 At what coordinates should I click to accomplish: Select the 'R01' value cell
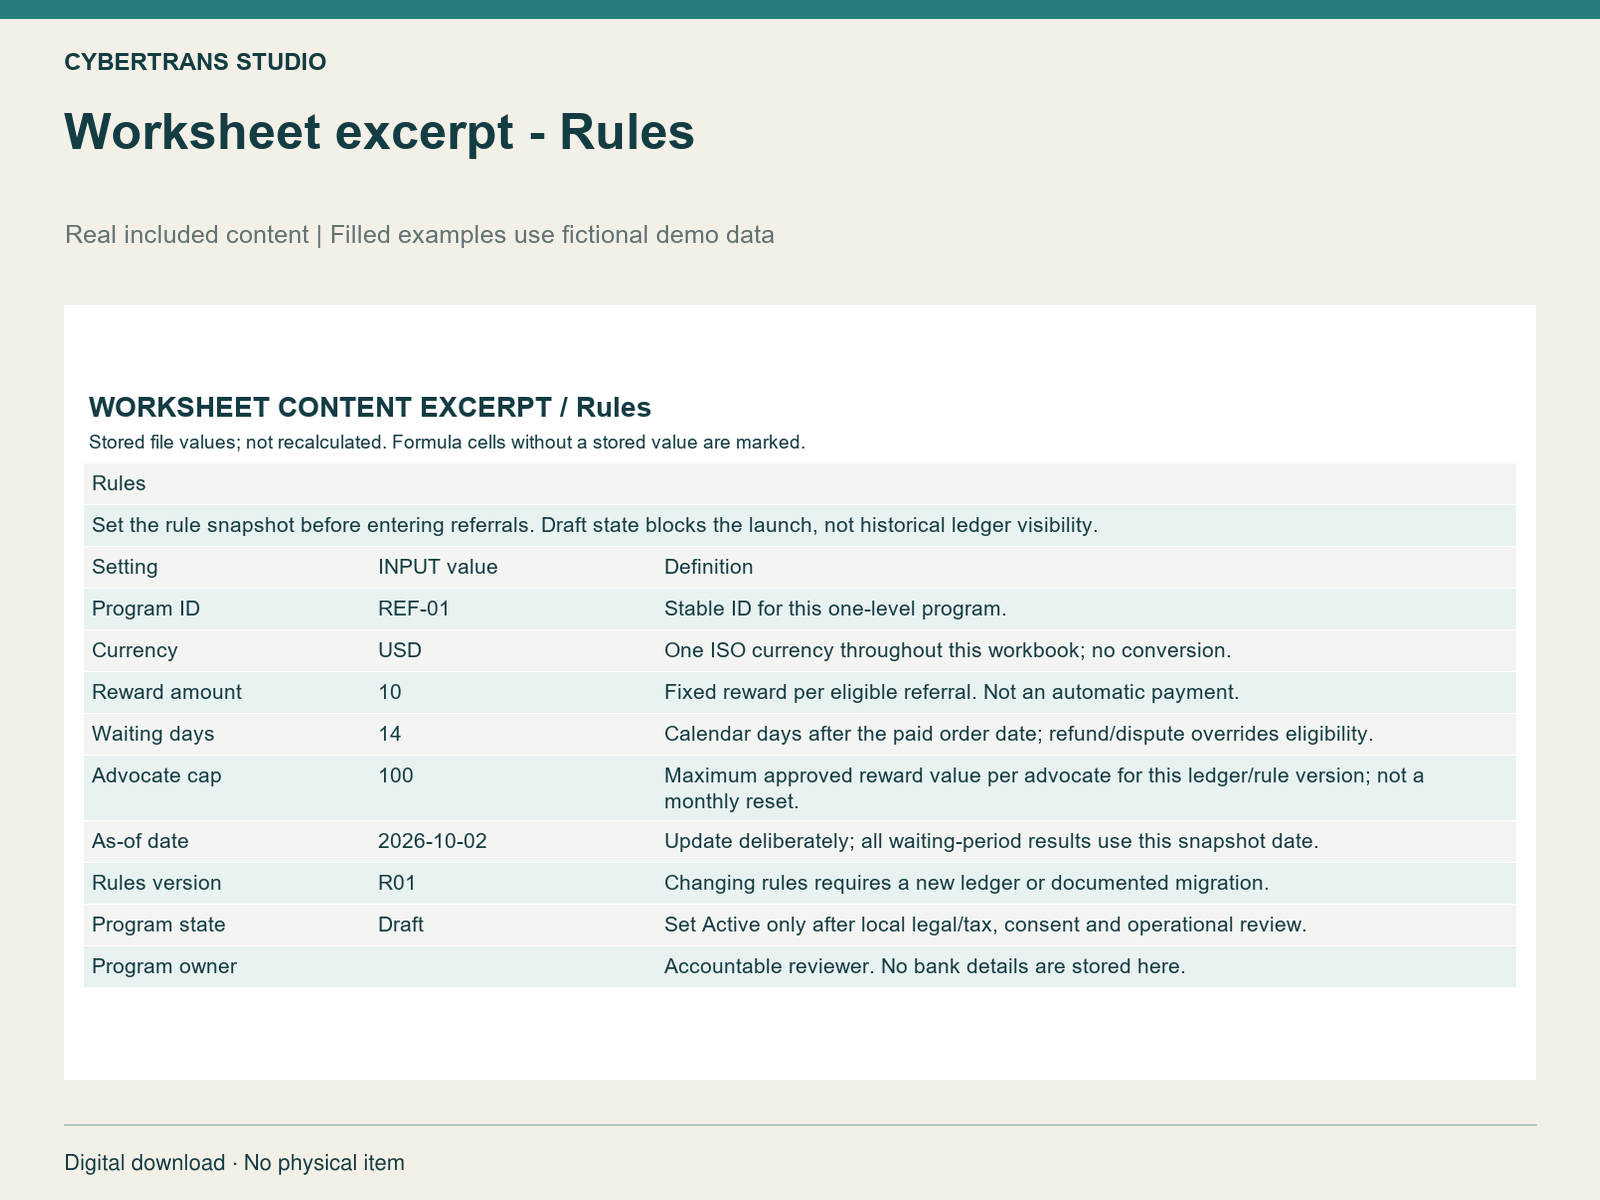point(513,883)
